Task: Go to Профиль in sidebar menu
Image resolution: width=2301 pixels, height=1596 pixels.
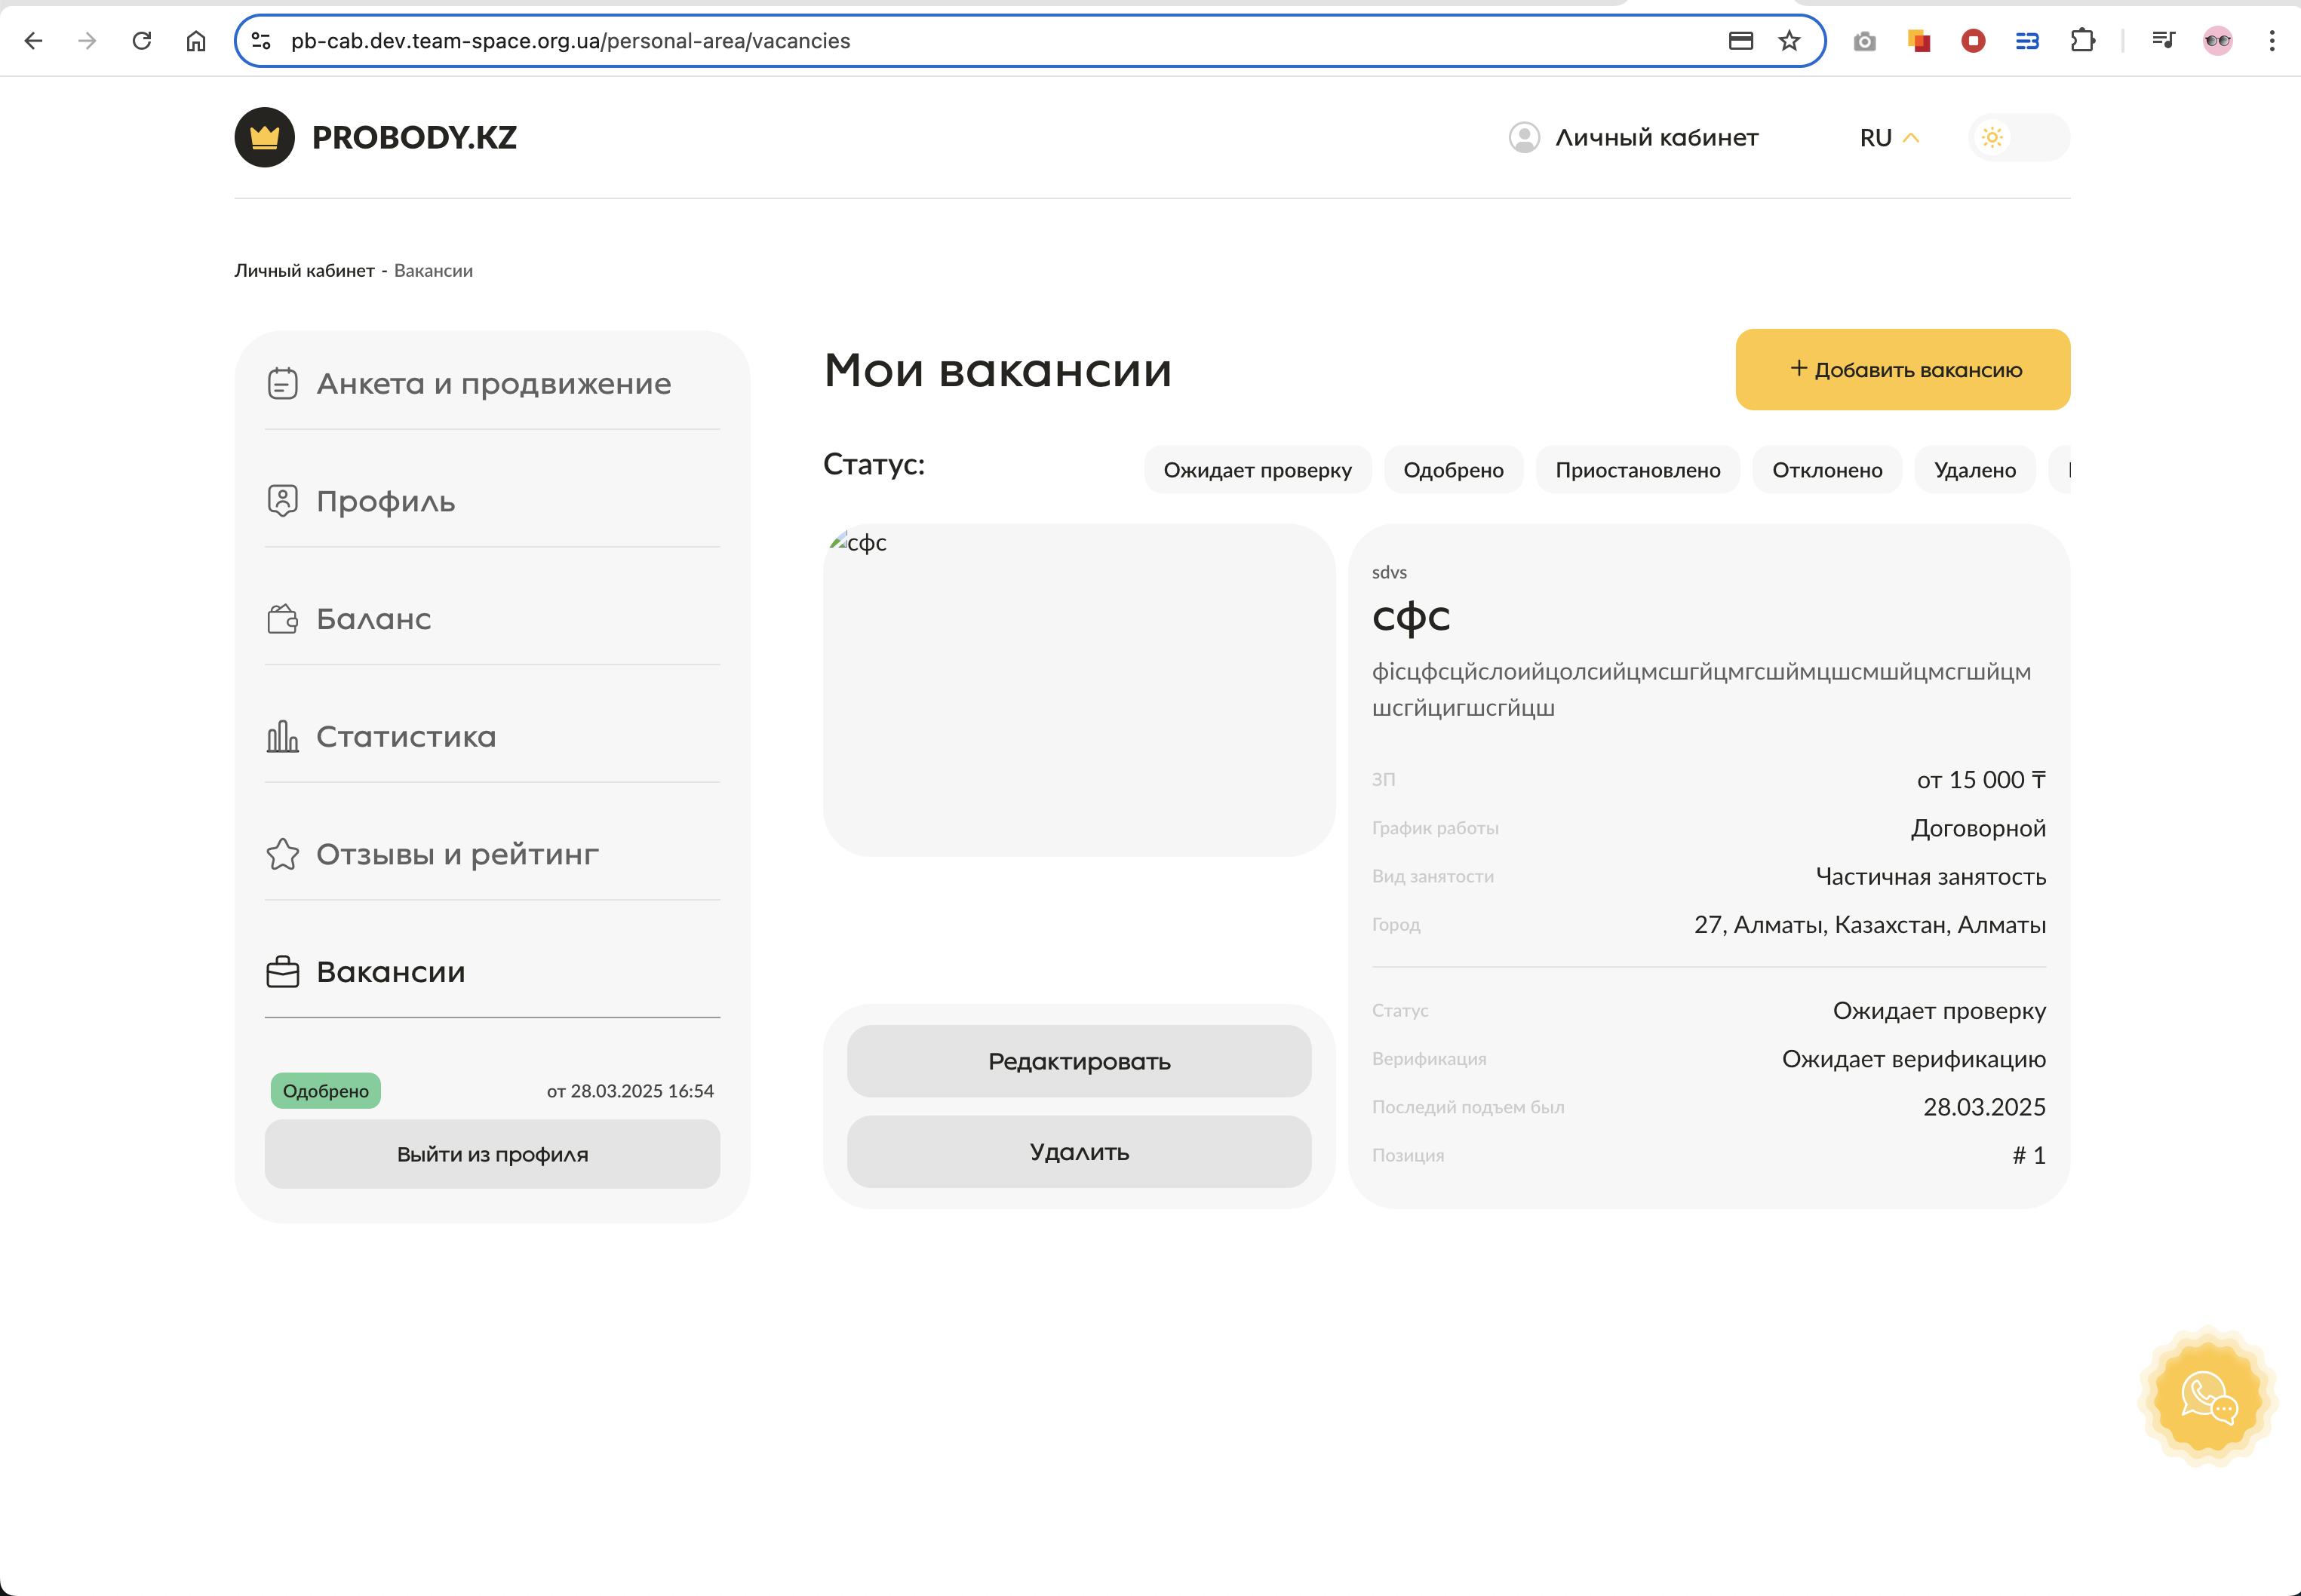Action: [x=385, y=501]
